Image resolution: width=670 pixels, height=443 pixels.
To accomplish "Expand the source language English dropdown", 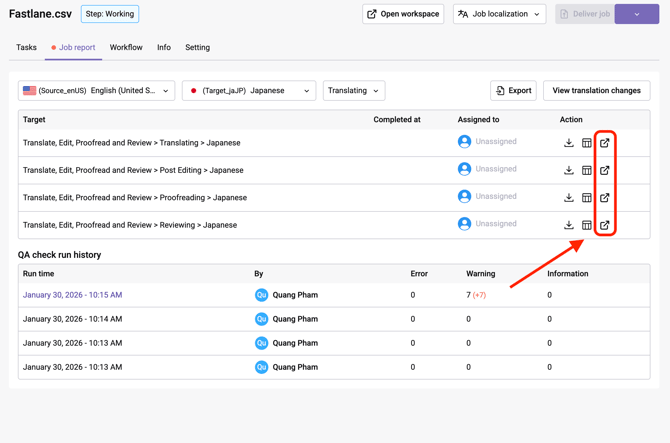I will pos(96,91).
